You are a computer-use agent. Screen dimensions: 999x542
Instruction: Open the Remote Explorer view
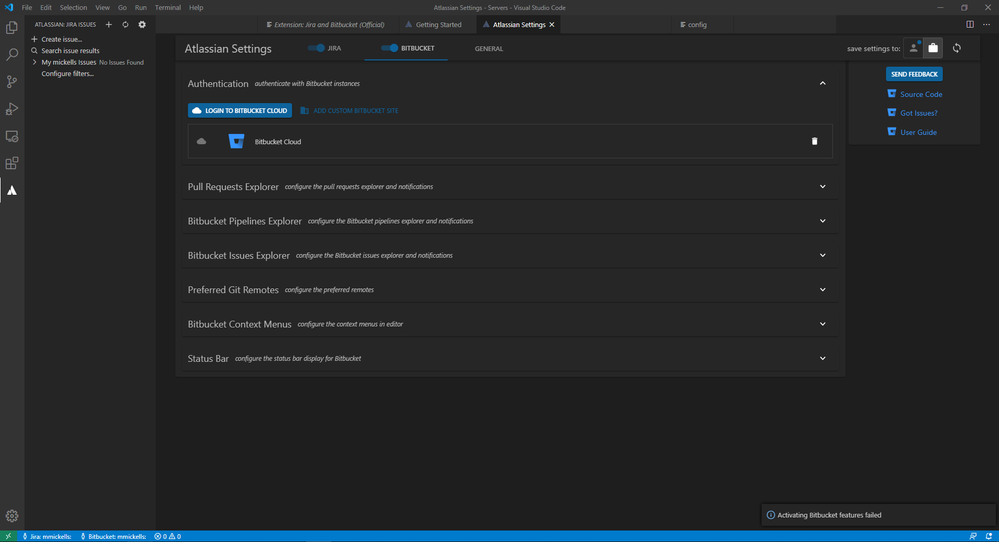click(x=11, y=136)
